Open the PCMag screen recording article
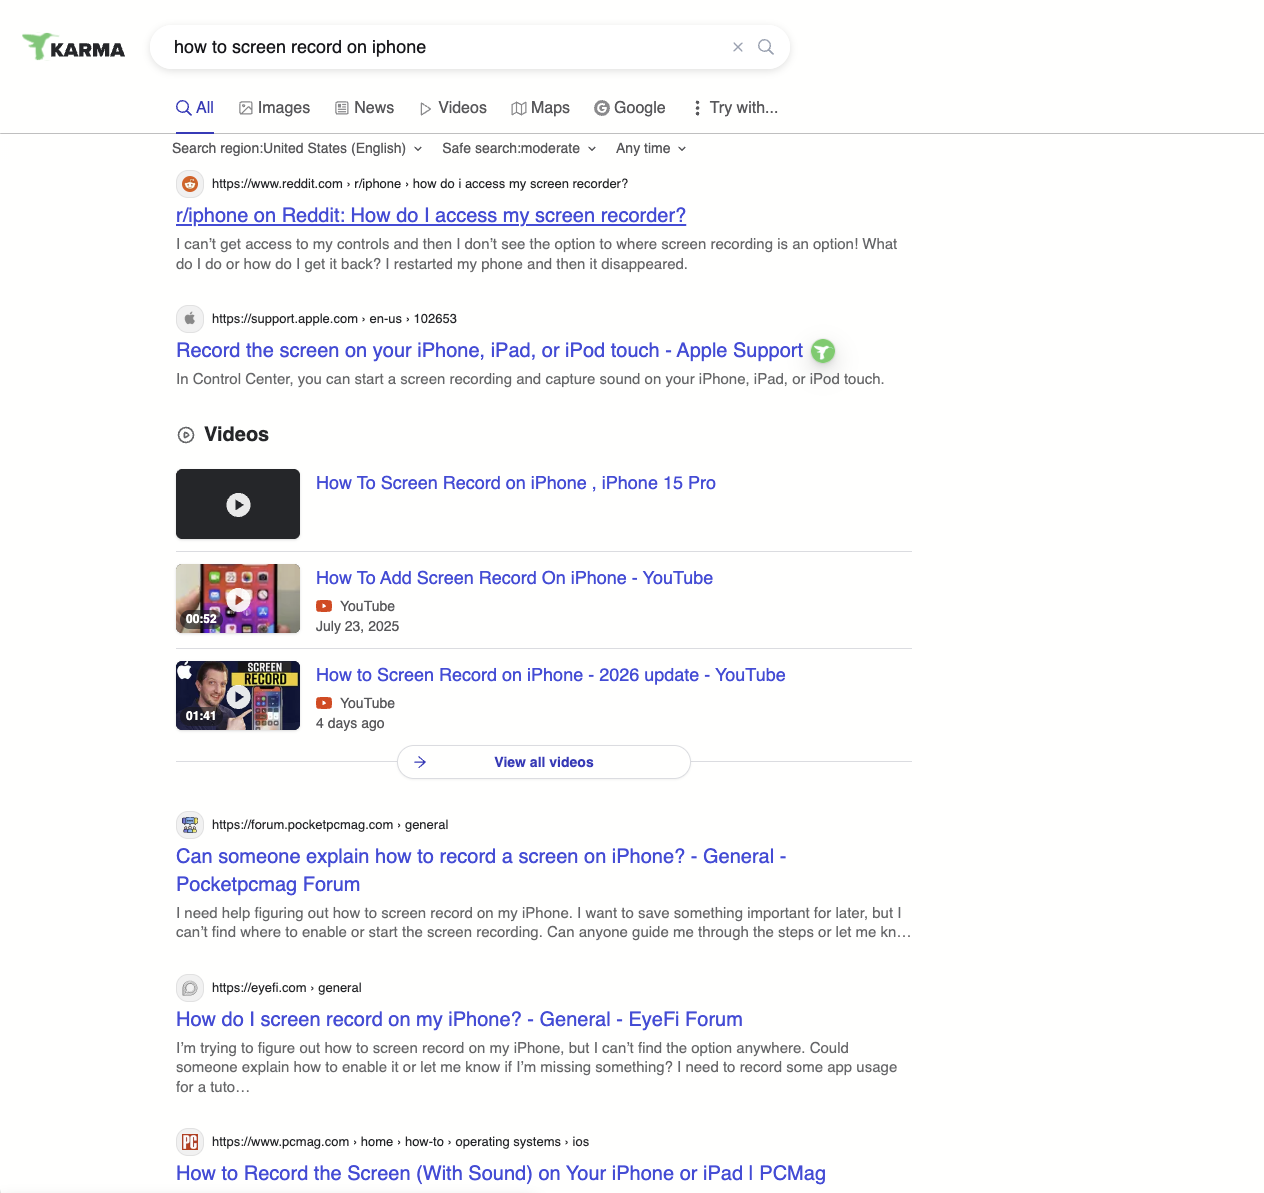 (501, 1173)
